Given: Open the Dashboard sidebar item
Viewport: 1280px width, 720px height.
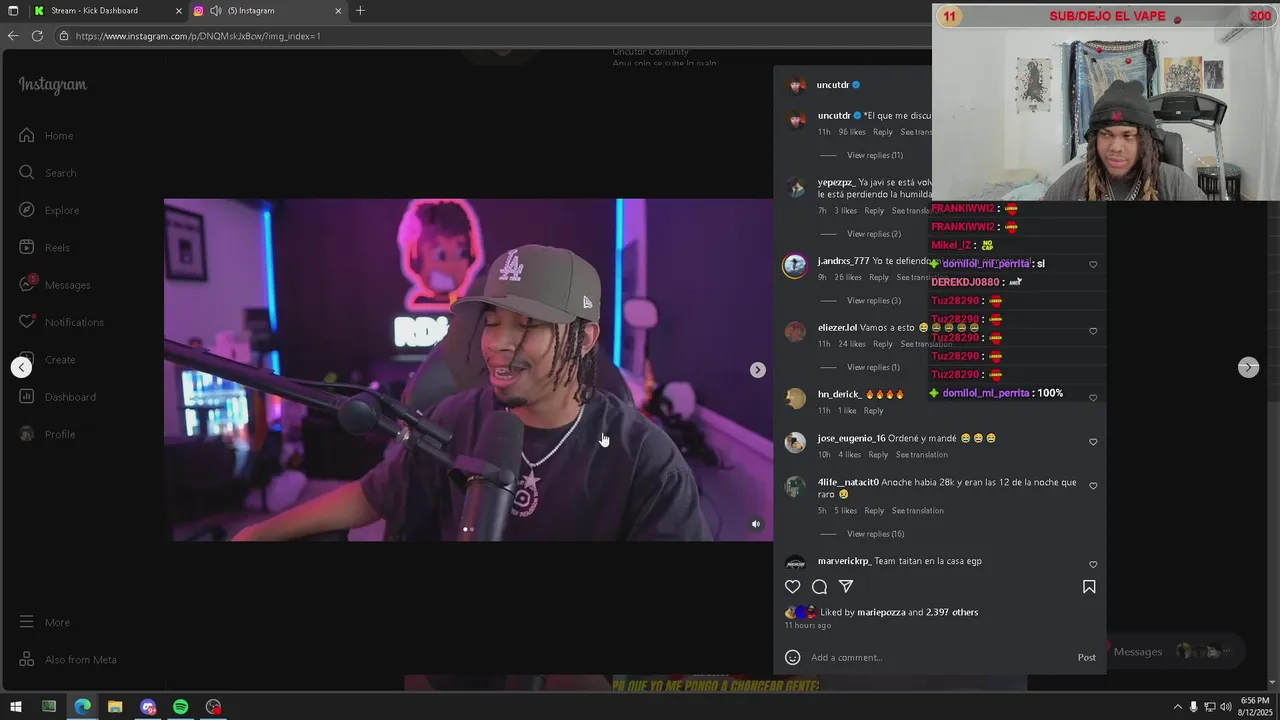Looking at the screenshot, I should click(x=57, y=397).
